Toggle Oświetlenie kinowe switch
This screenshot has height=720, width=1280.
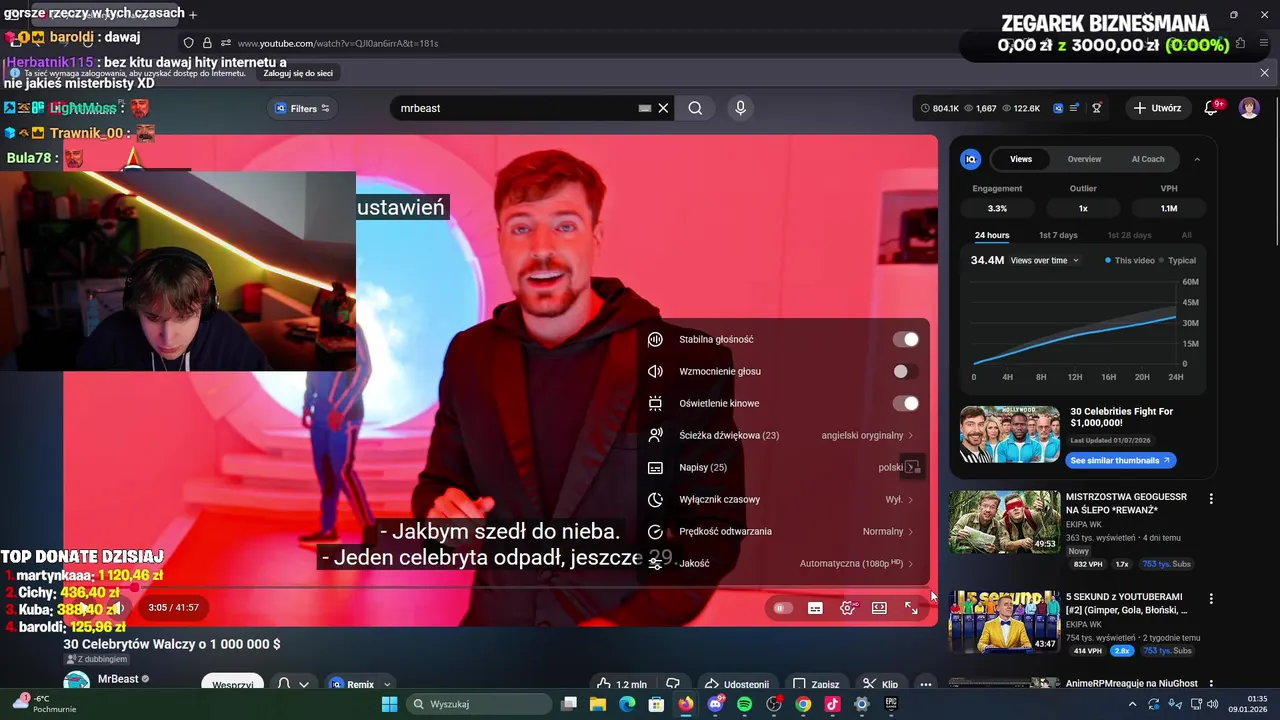coord(905,403)
